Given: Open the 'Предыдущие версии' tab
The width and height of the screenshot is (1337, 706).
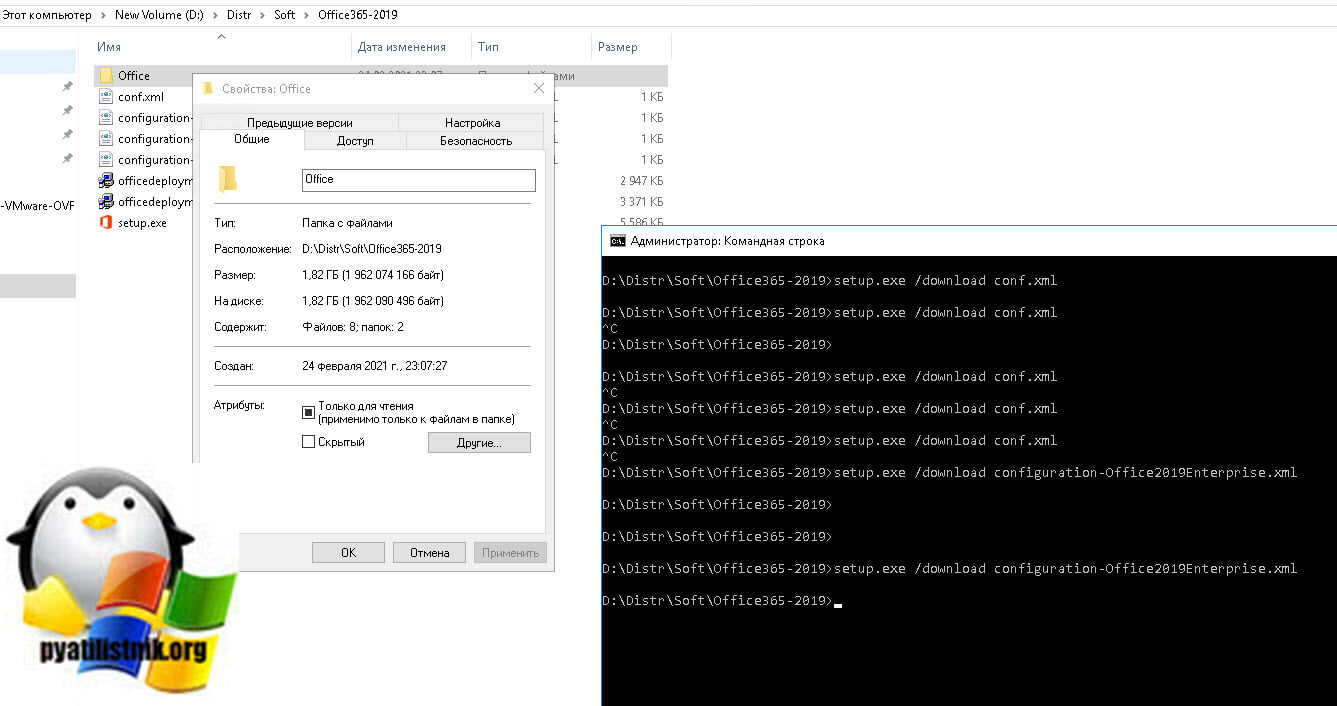Looking at the screenshot, I should pyautogui.click(x=299, y=123).
